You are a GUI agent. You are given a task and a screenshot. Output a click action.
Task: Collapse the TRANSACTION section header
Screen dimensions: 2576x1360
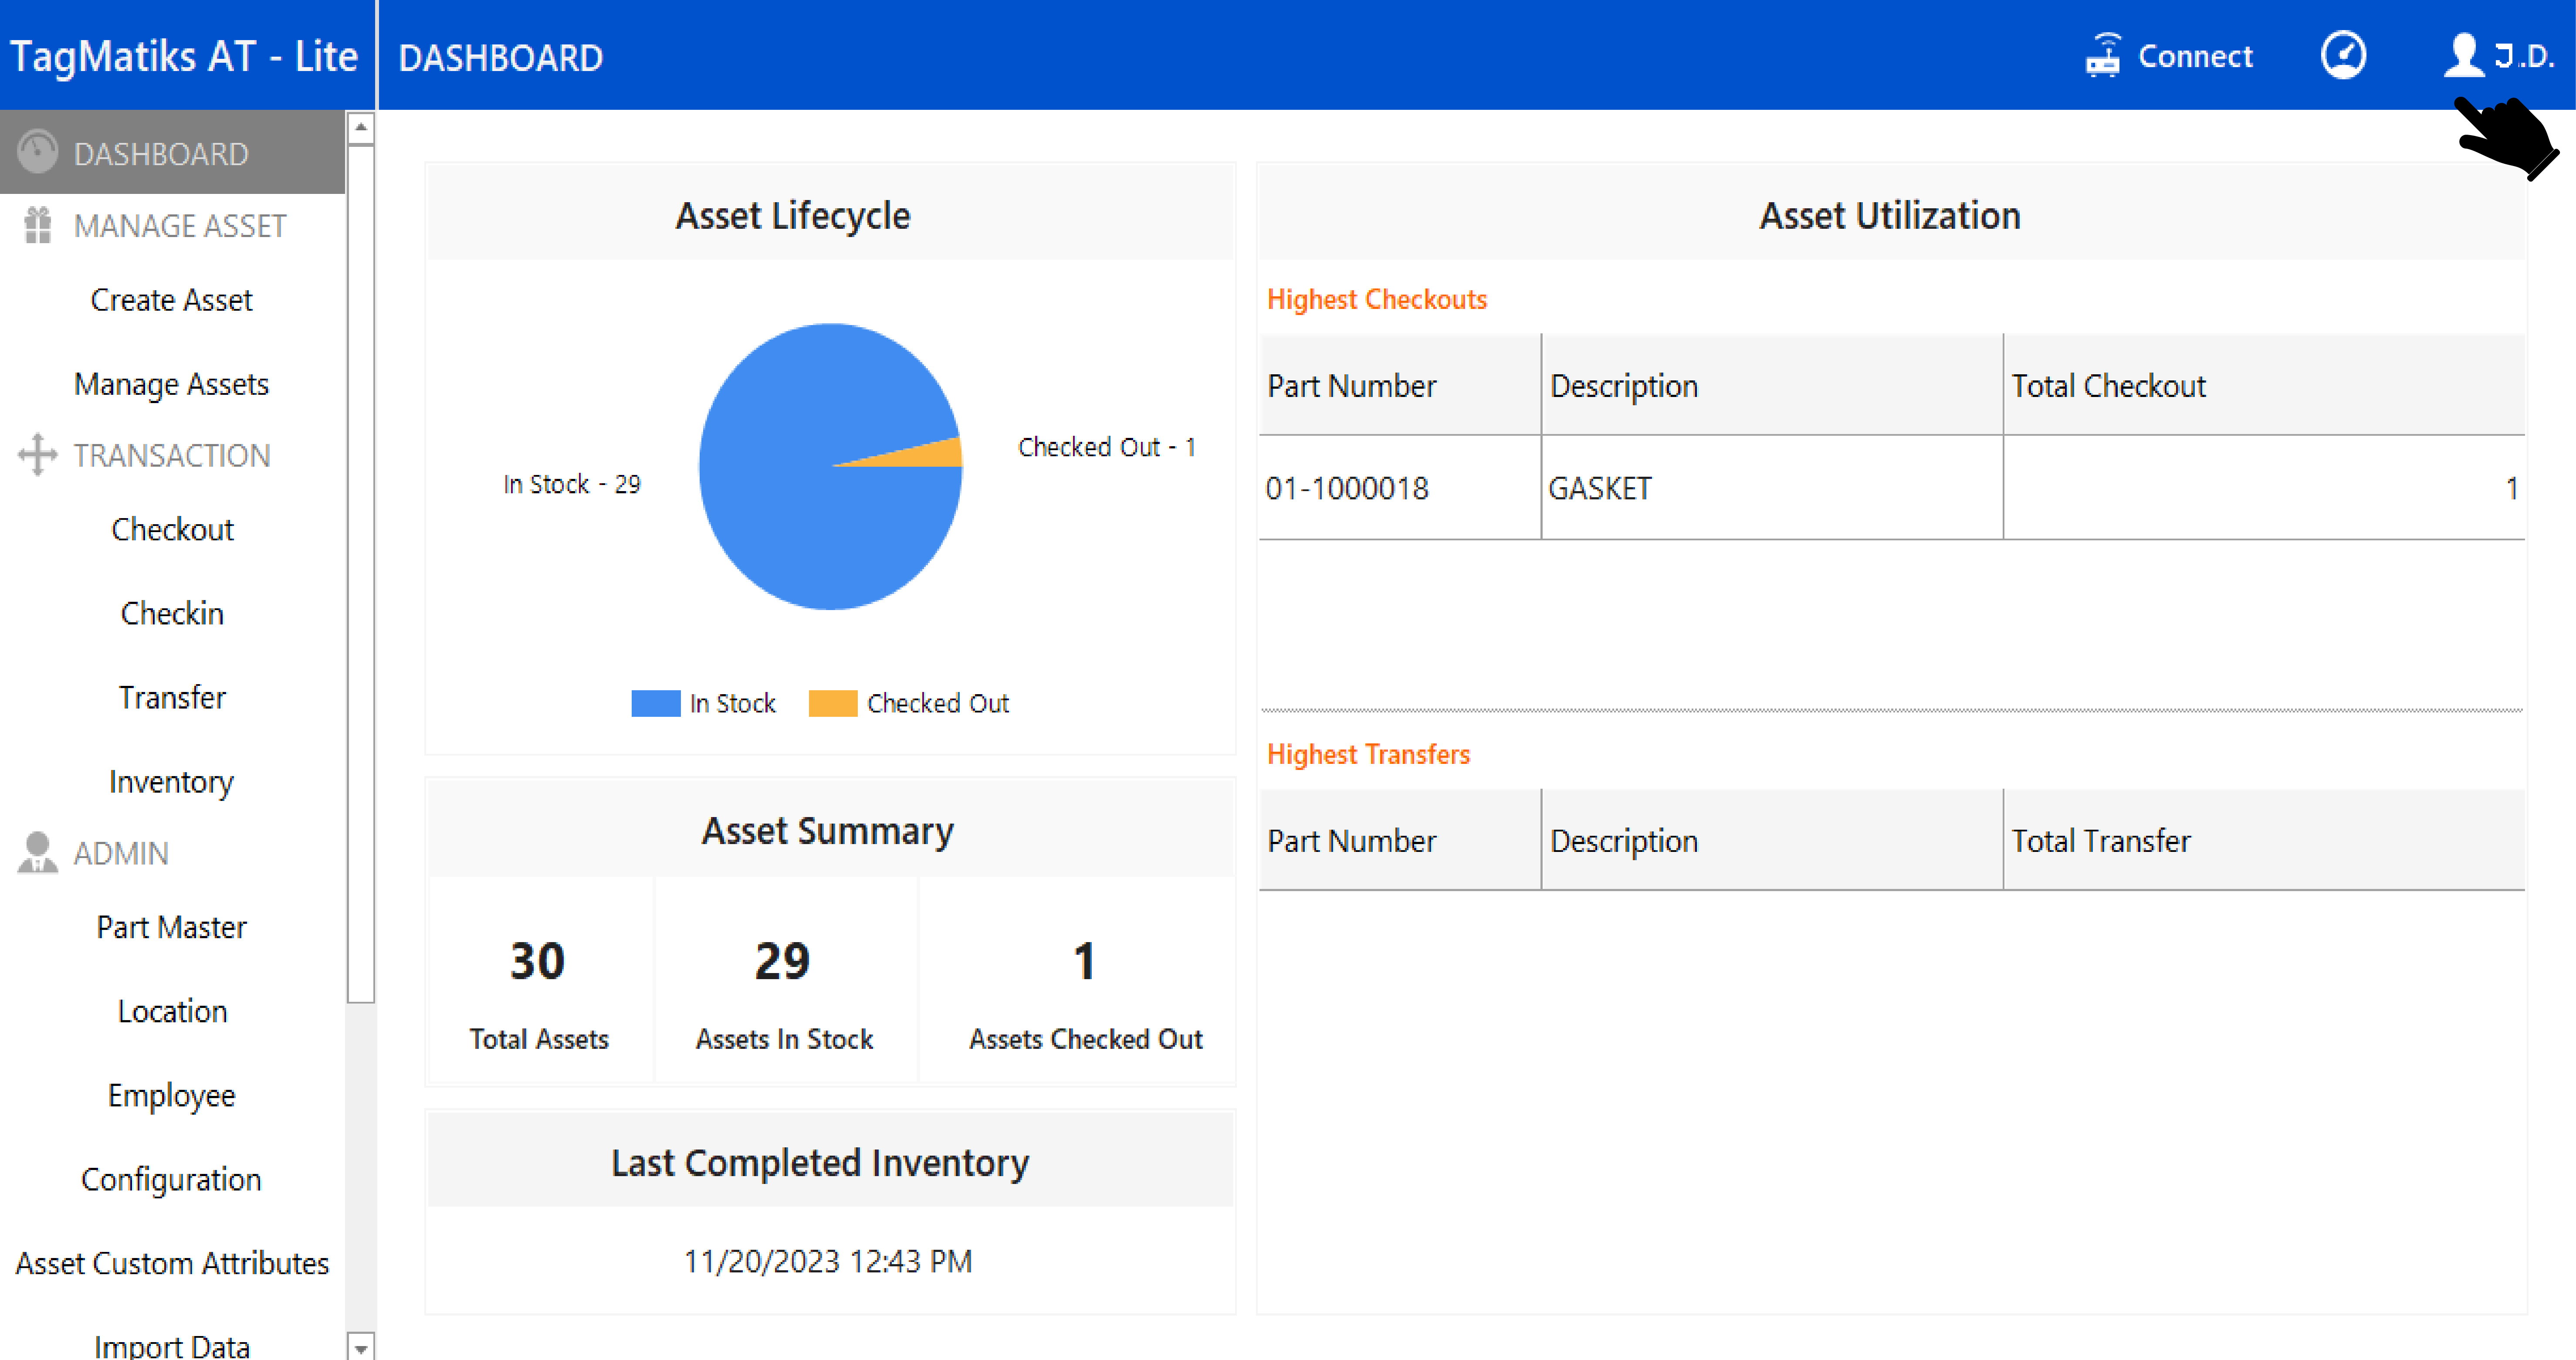[x=172, y=455]
